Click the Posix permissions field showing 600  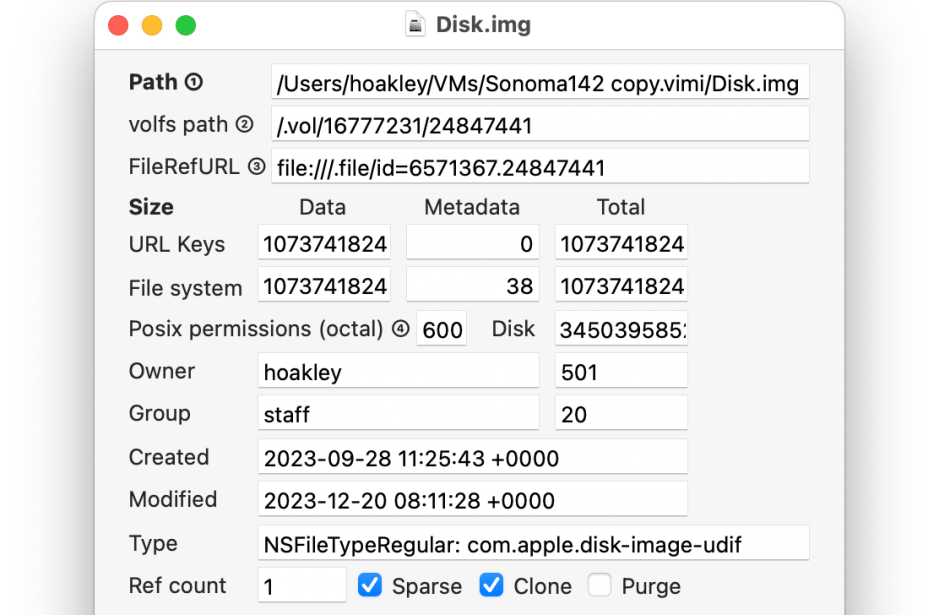coord(441,330)
